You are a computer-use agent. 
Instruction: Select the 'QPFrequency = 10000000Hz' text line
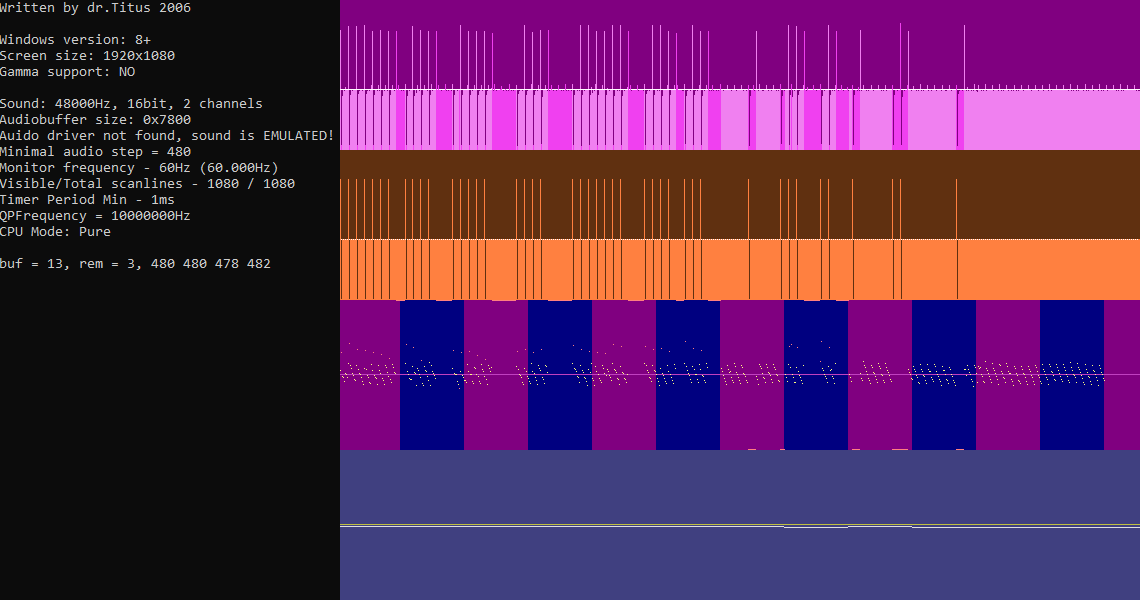tap(95, 216)
